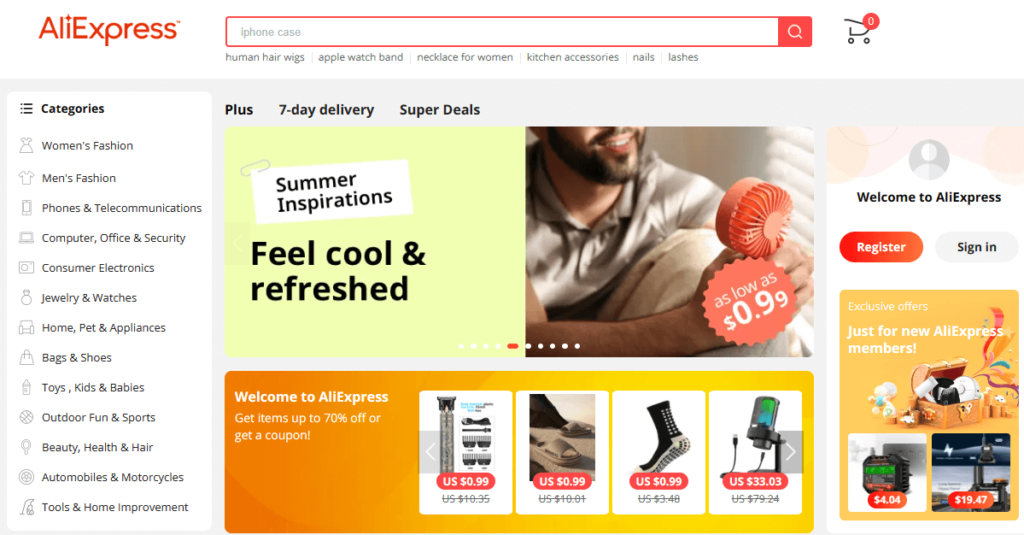
Task: Open the shopping cart icon
Action: point(859,31)
